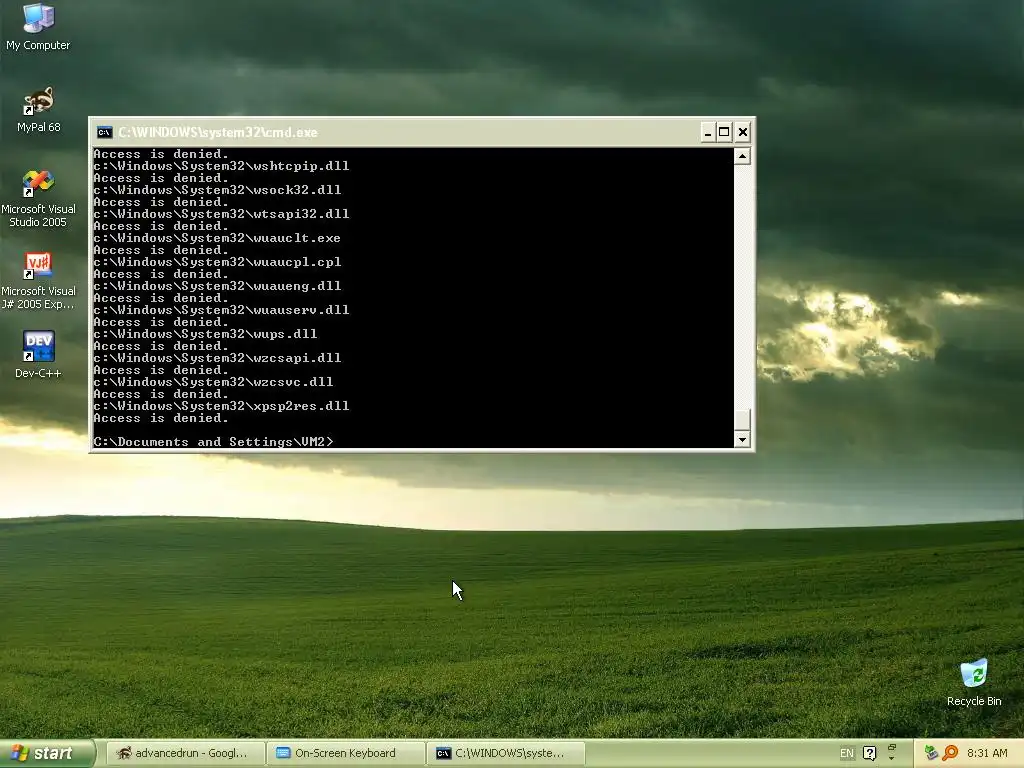Click the line c:\Windows\System32\wuauserv.dll

click(221, 310)
